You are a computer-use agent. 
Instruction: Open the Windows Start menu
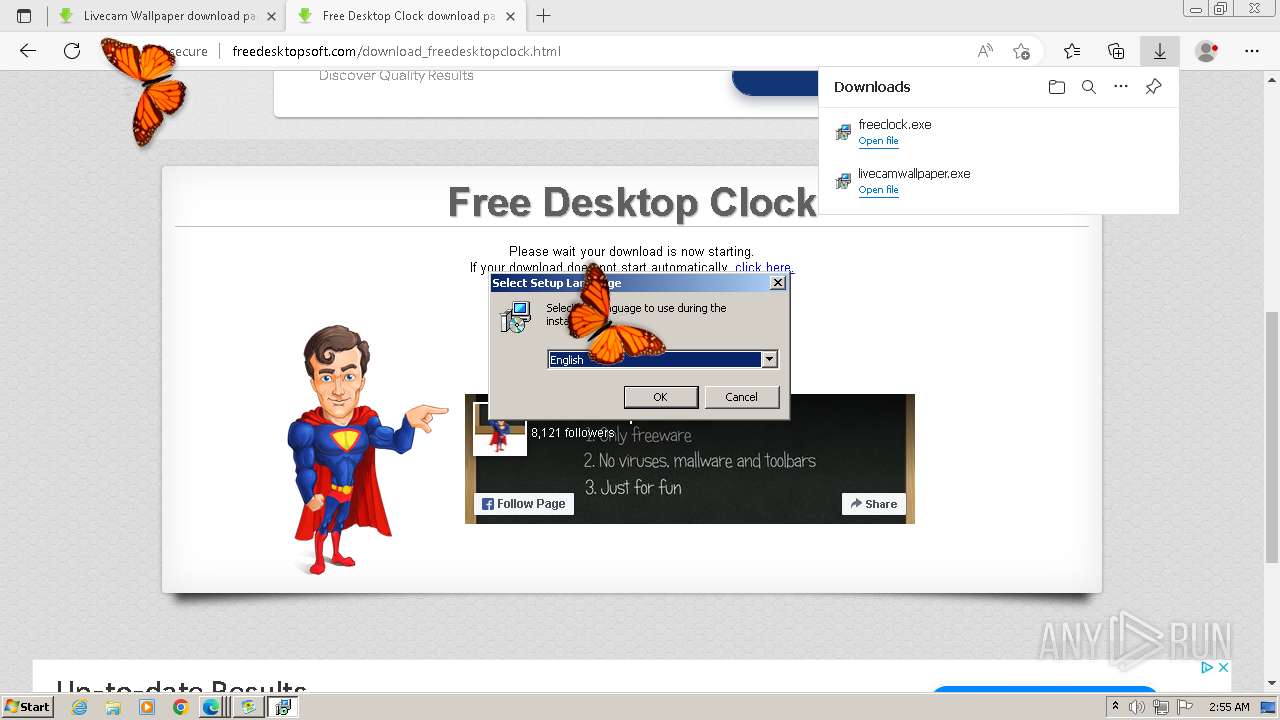[x=27, y=707]
